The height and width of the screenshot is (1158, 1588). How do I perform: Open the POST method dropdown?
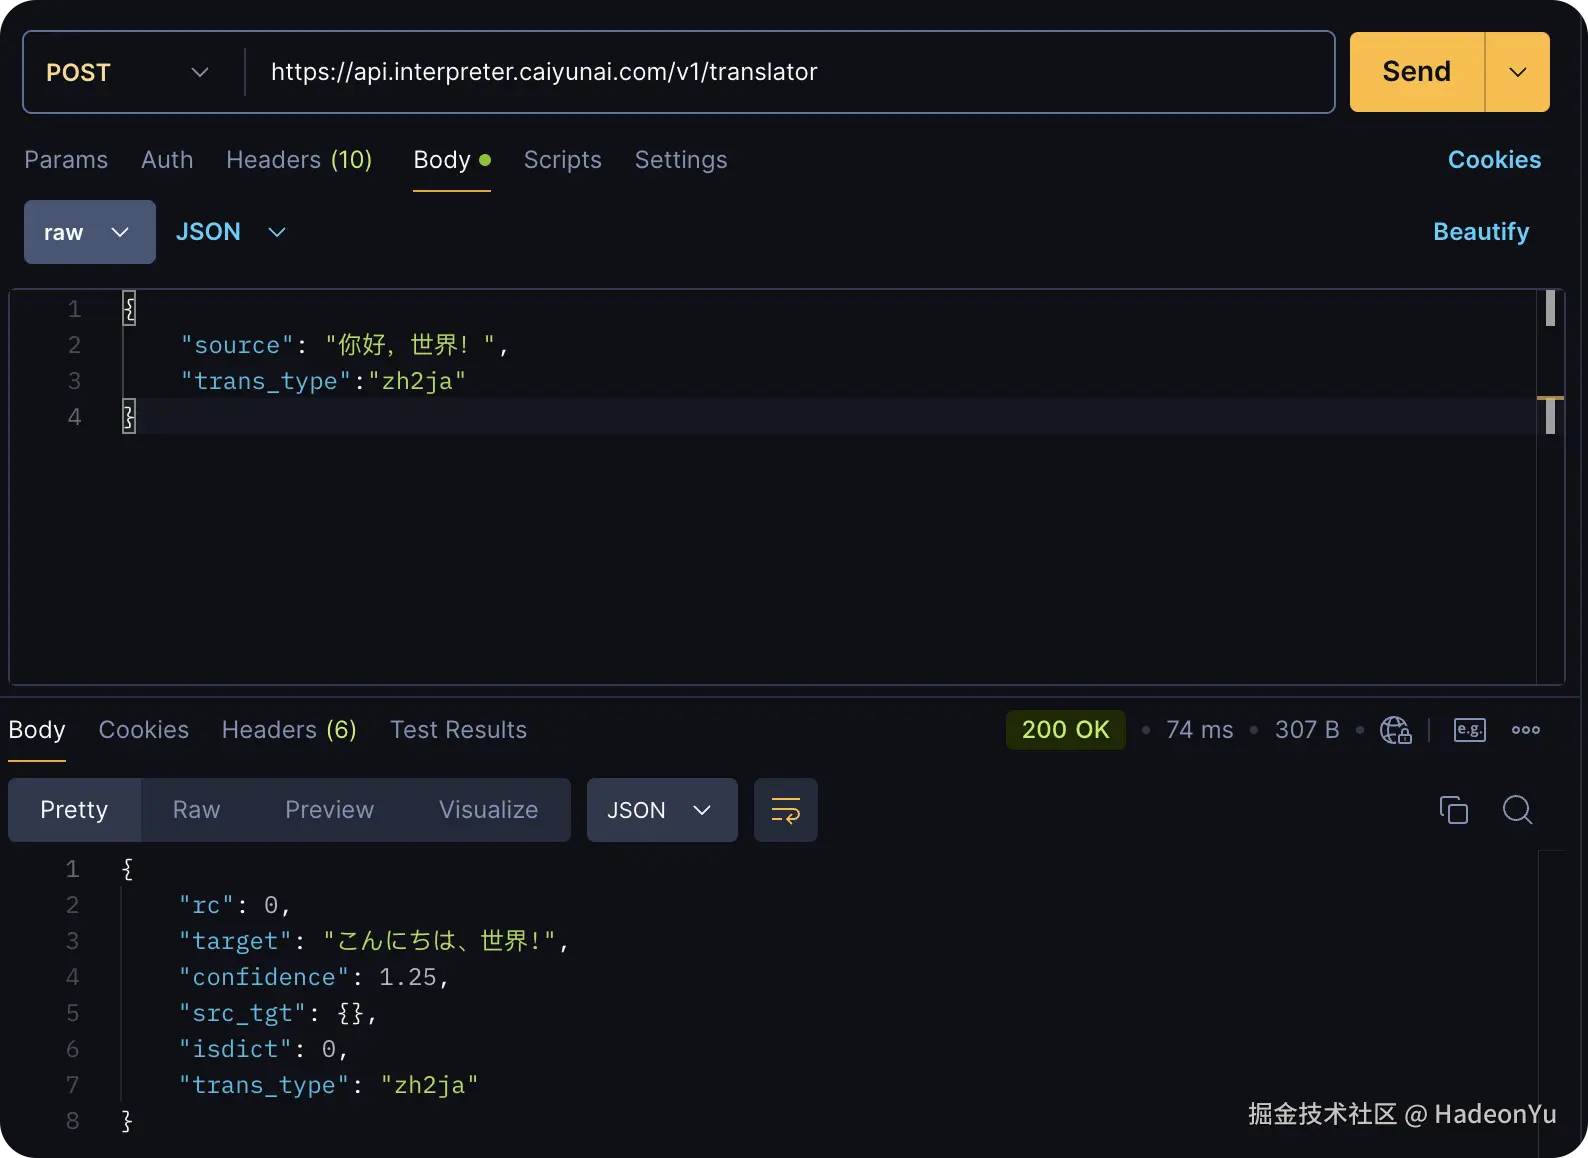point(128,72)
